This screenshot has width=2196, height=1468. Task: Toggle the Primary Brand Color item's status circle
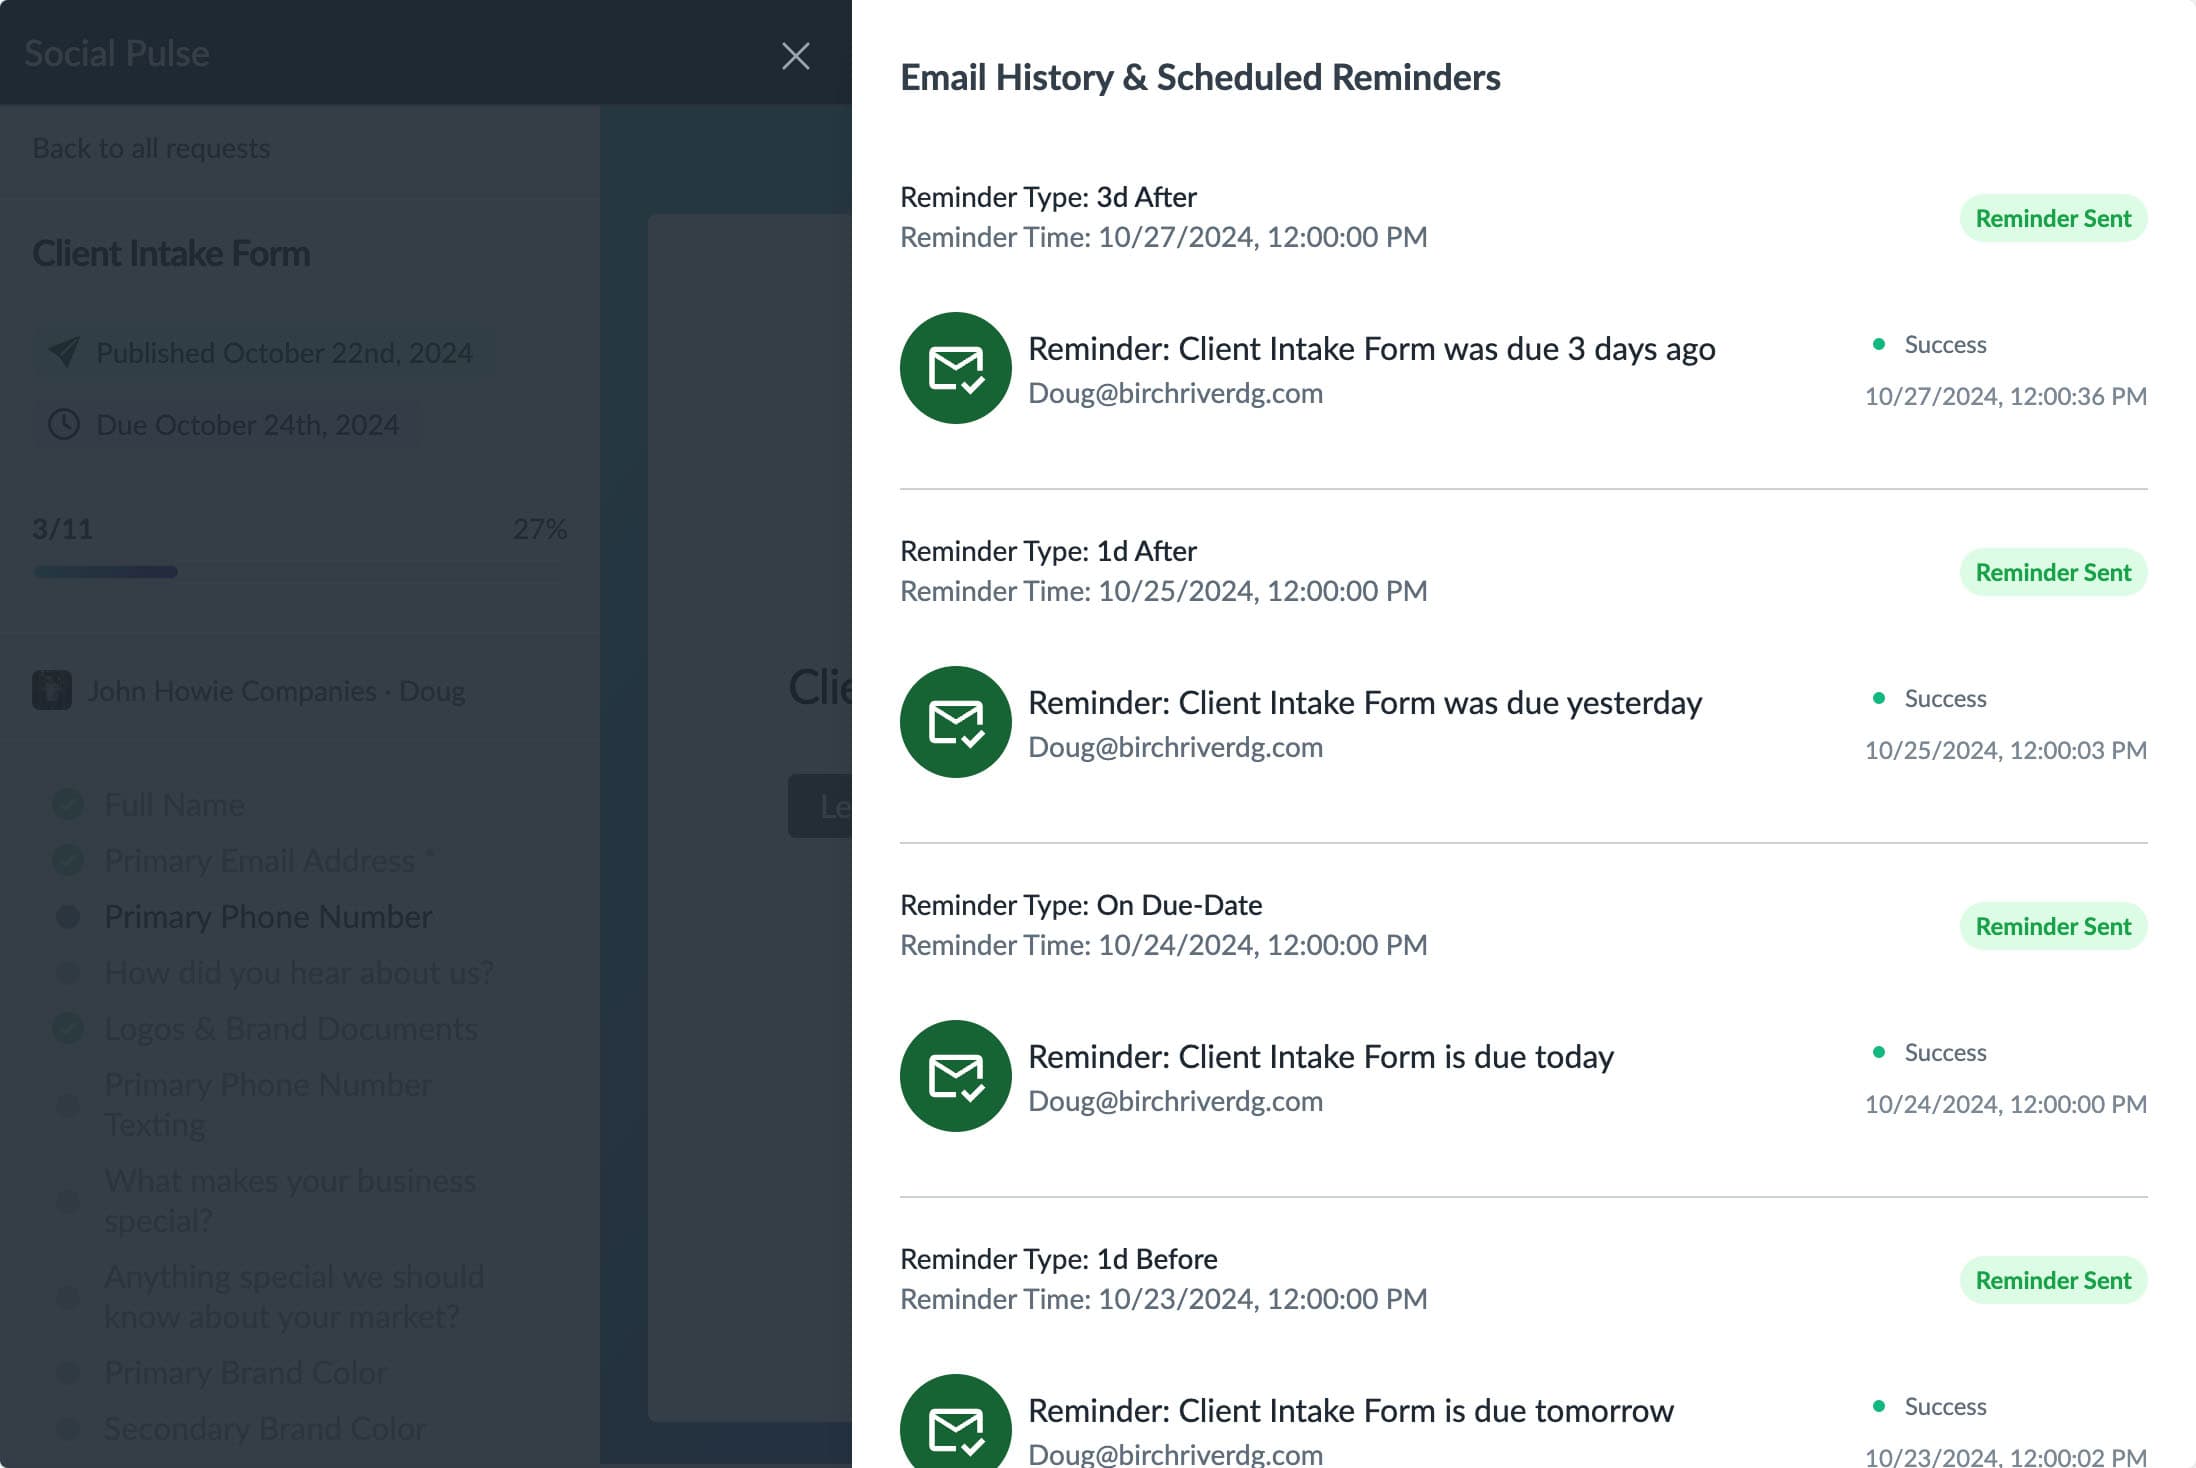coord(66,1373)
